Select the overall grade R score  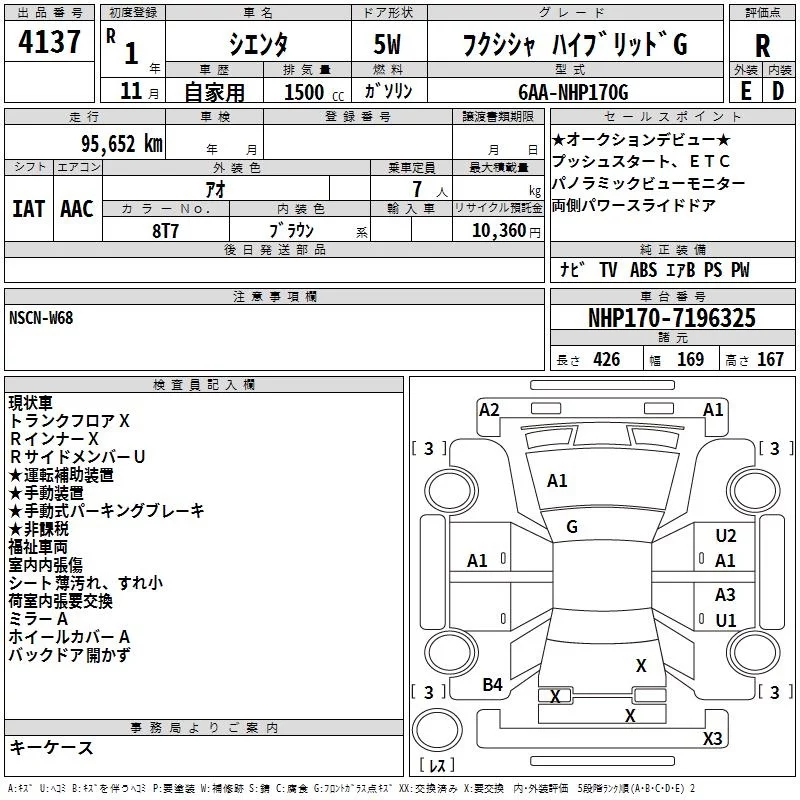pos(762,45)
